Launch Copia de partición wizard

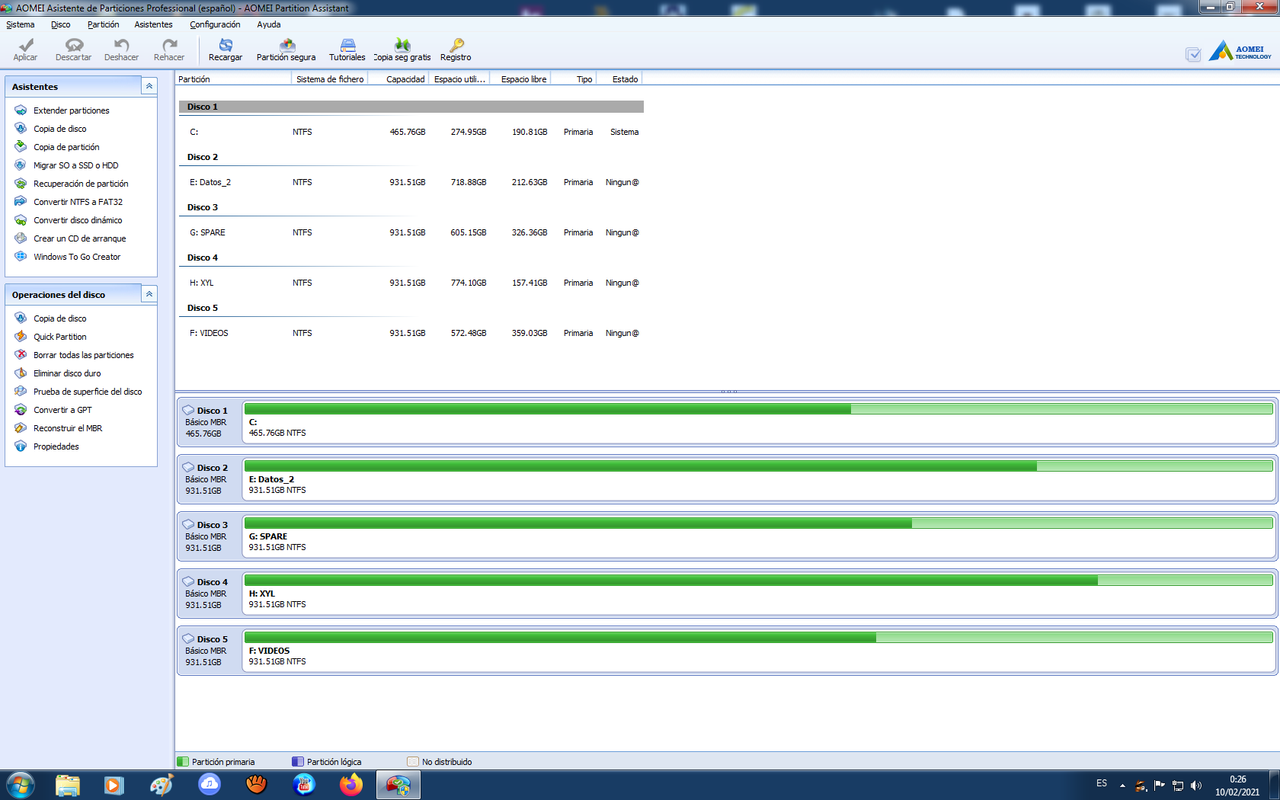(66, 147)
